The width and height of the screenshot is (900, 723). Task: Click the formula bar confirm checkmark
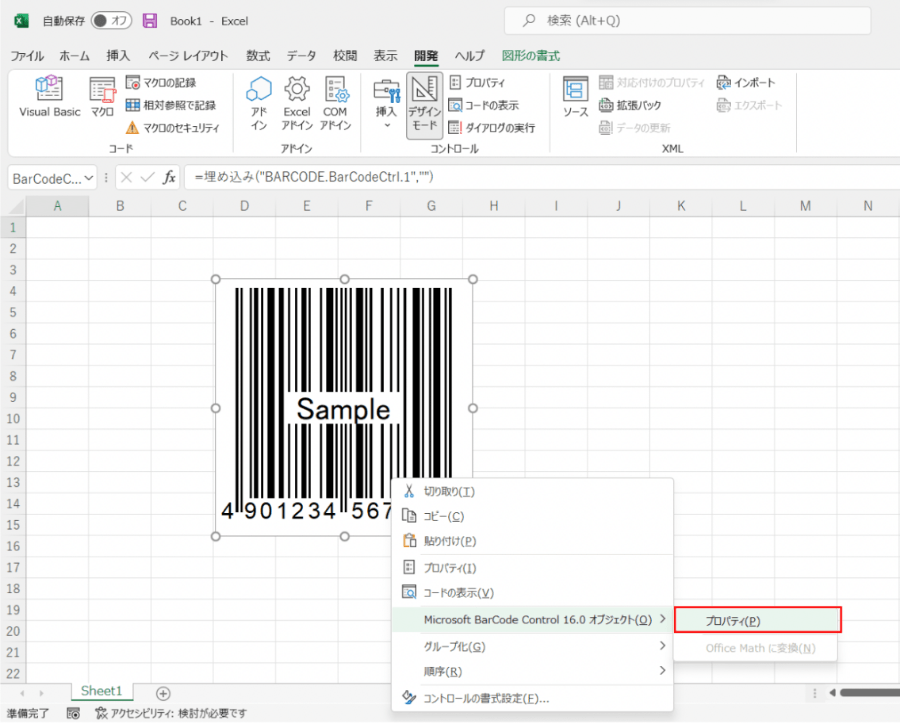[148, 178]
